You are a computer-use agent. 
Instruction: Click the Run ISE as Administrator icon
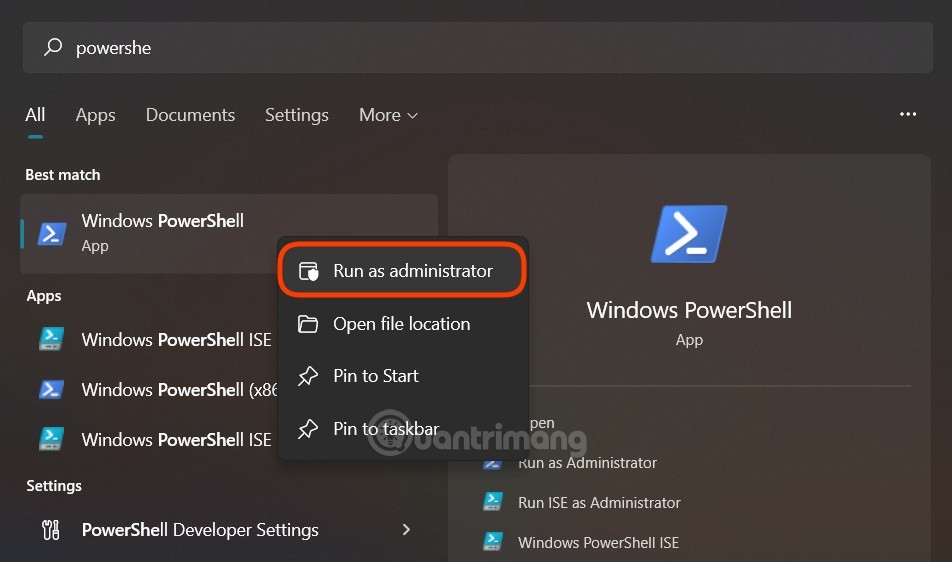pos(492,502)
